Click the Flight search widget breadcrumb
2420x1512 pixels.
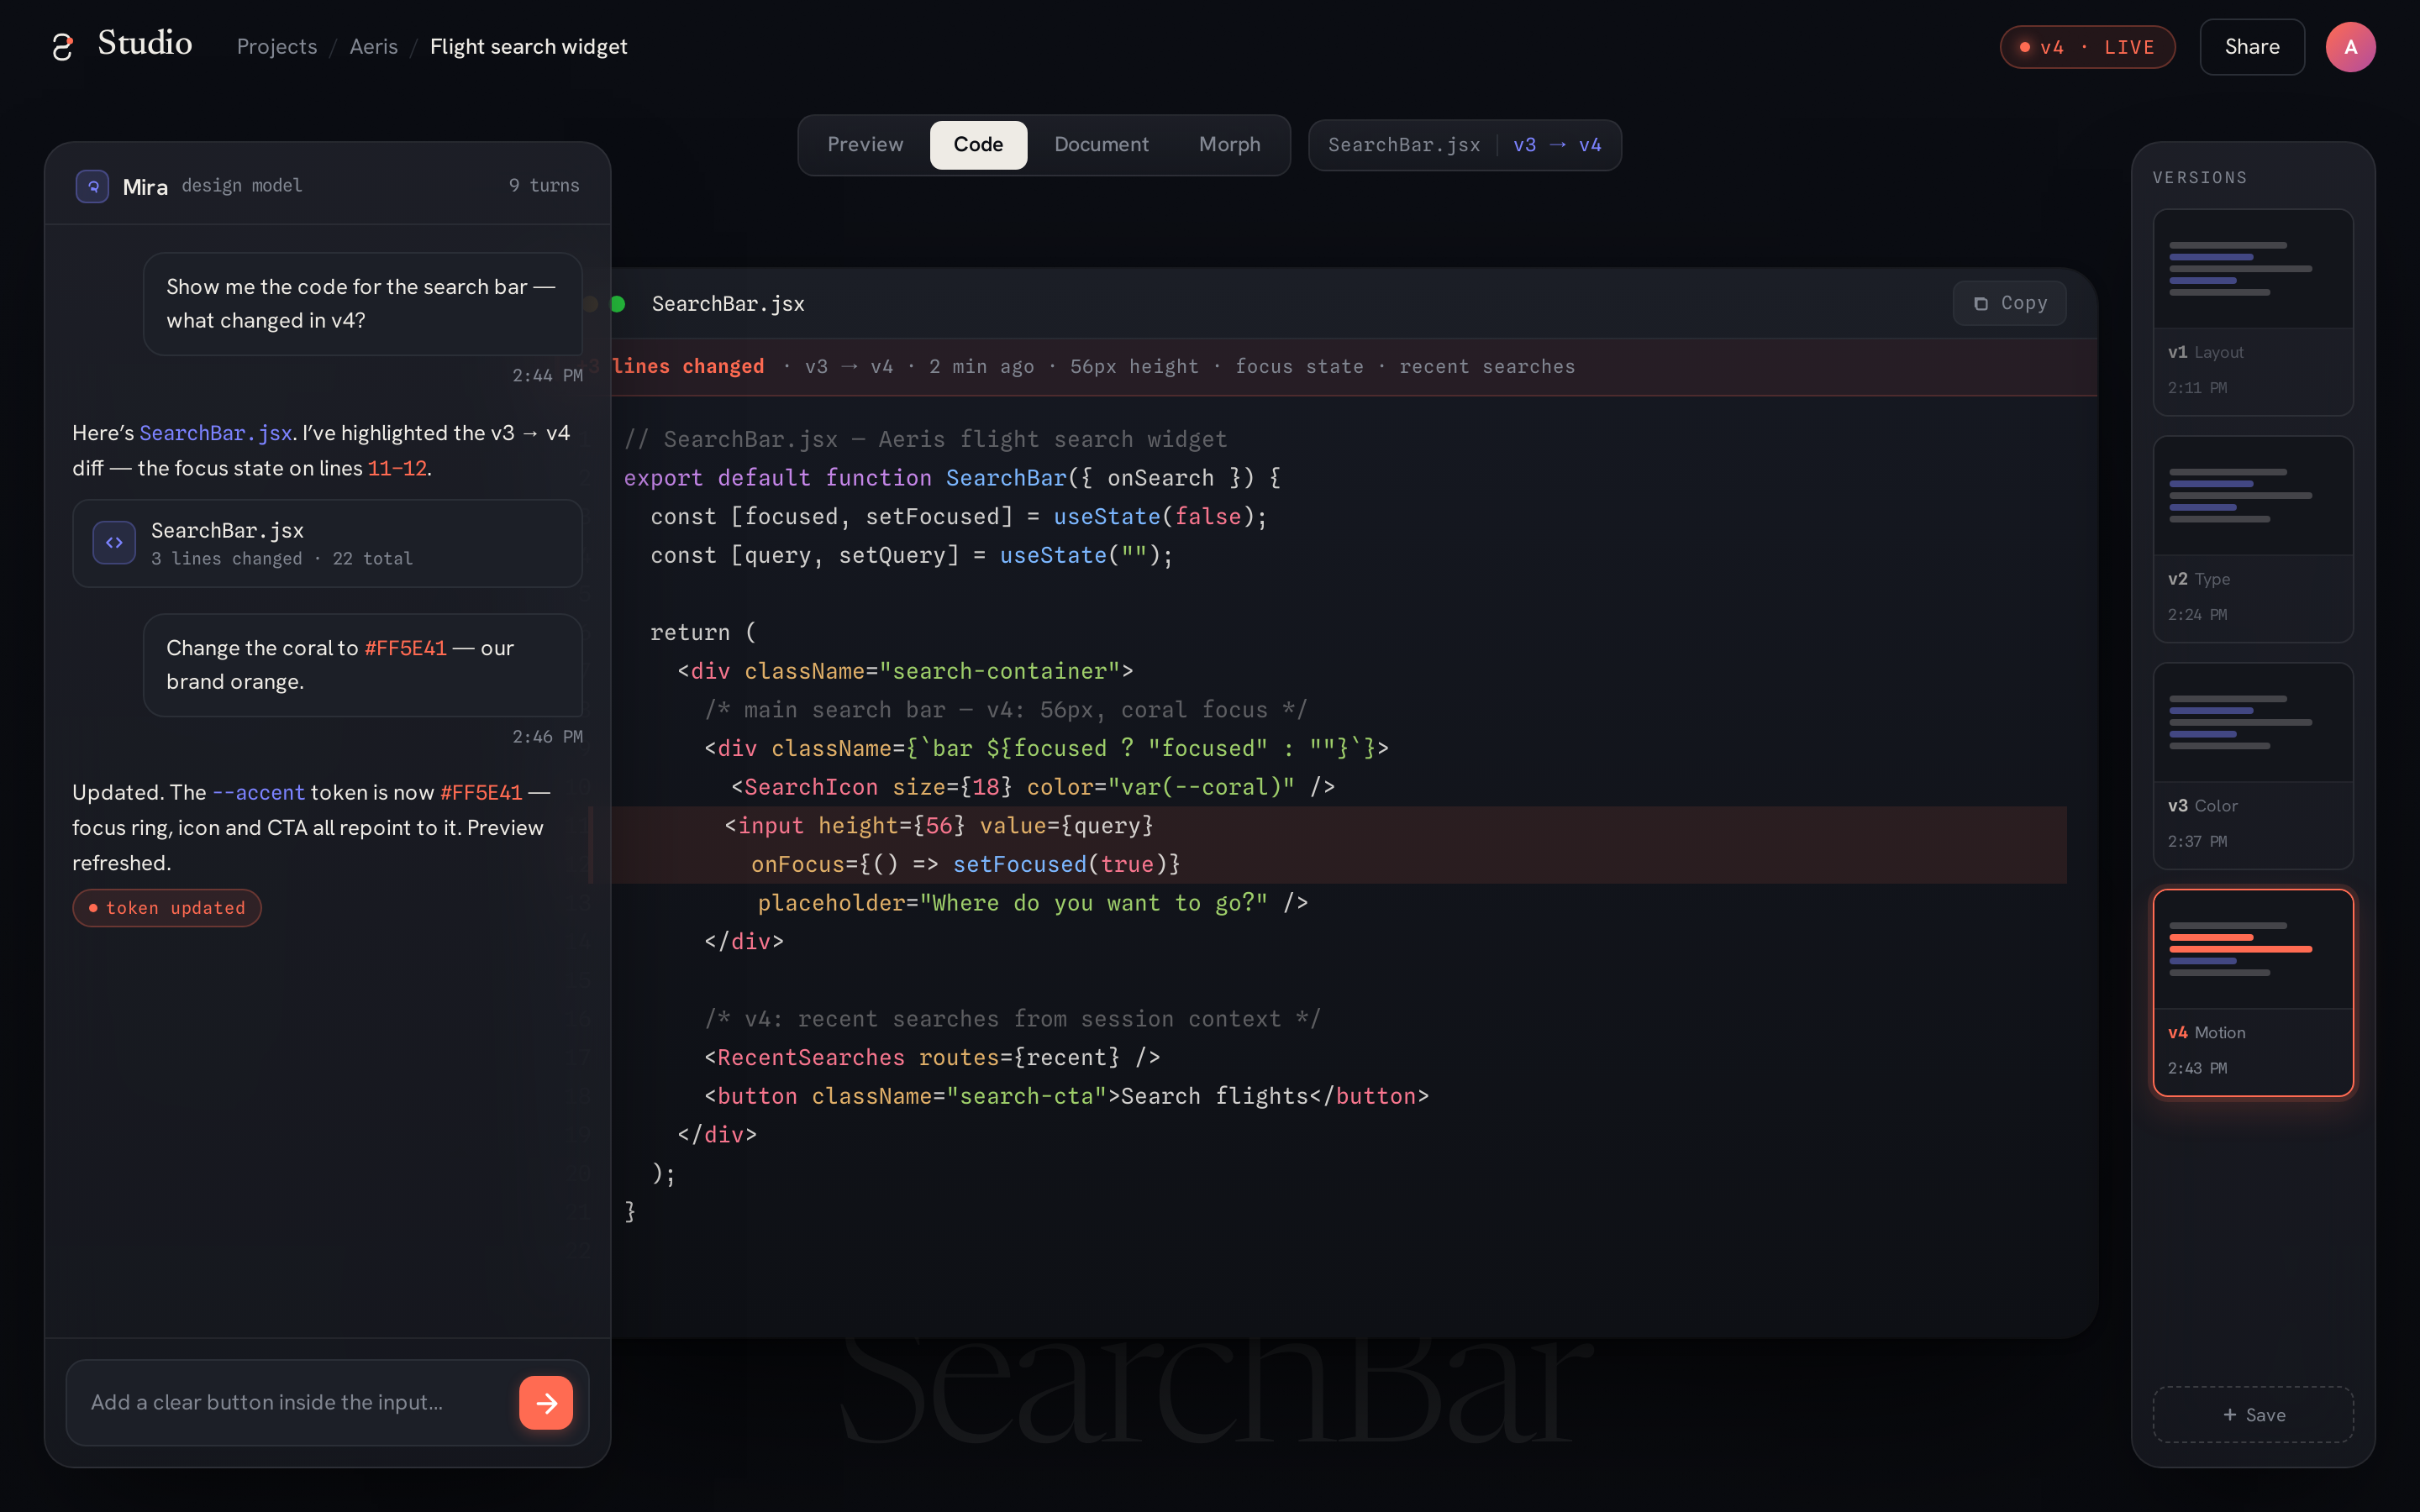(528, 46)
